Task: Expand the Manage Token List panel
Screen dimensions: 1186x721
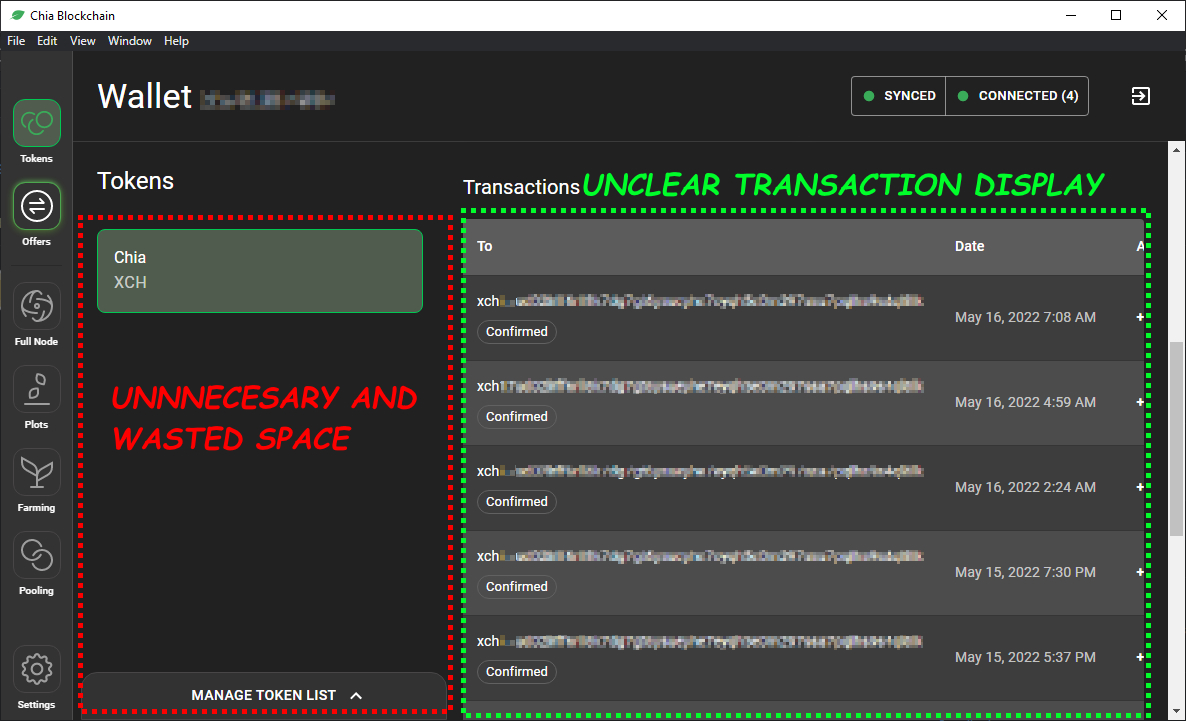Action: tap(264, 695)
